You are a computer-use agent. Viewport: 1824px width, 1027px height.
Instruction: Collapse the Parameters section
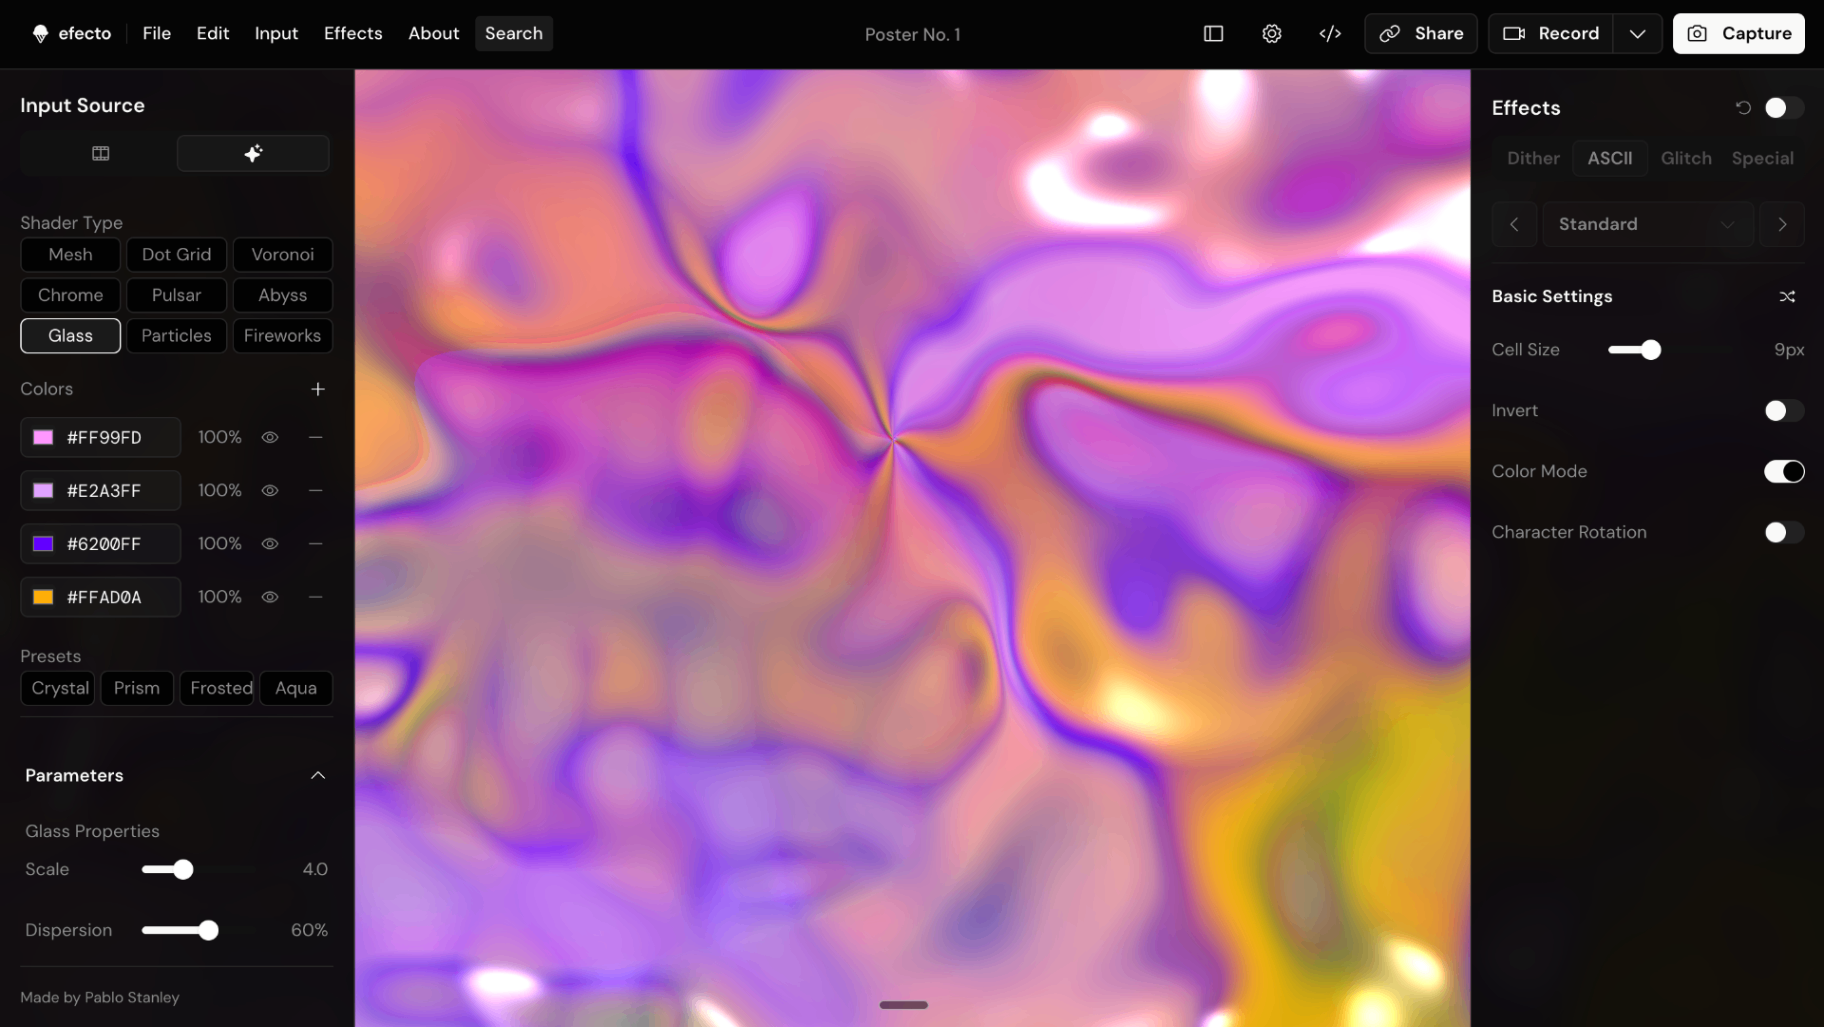click(x=317, y=775)
